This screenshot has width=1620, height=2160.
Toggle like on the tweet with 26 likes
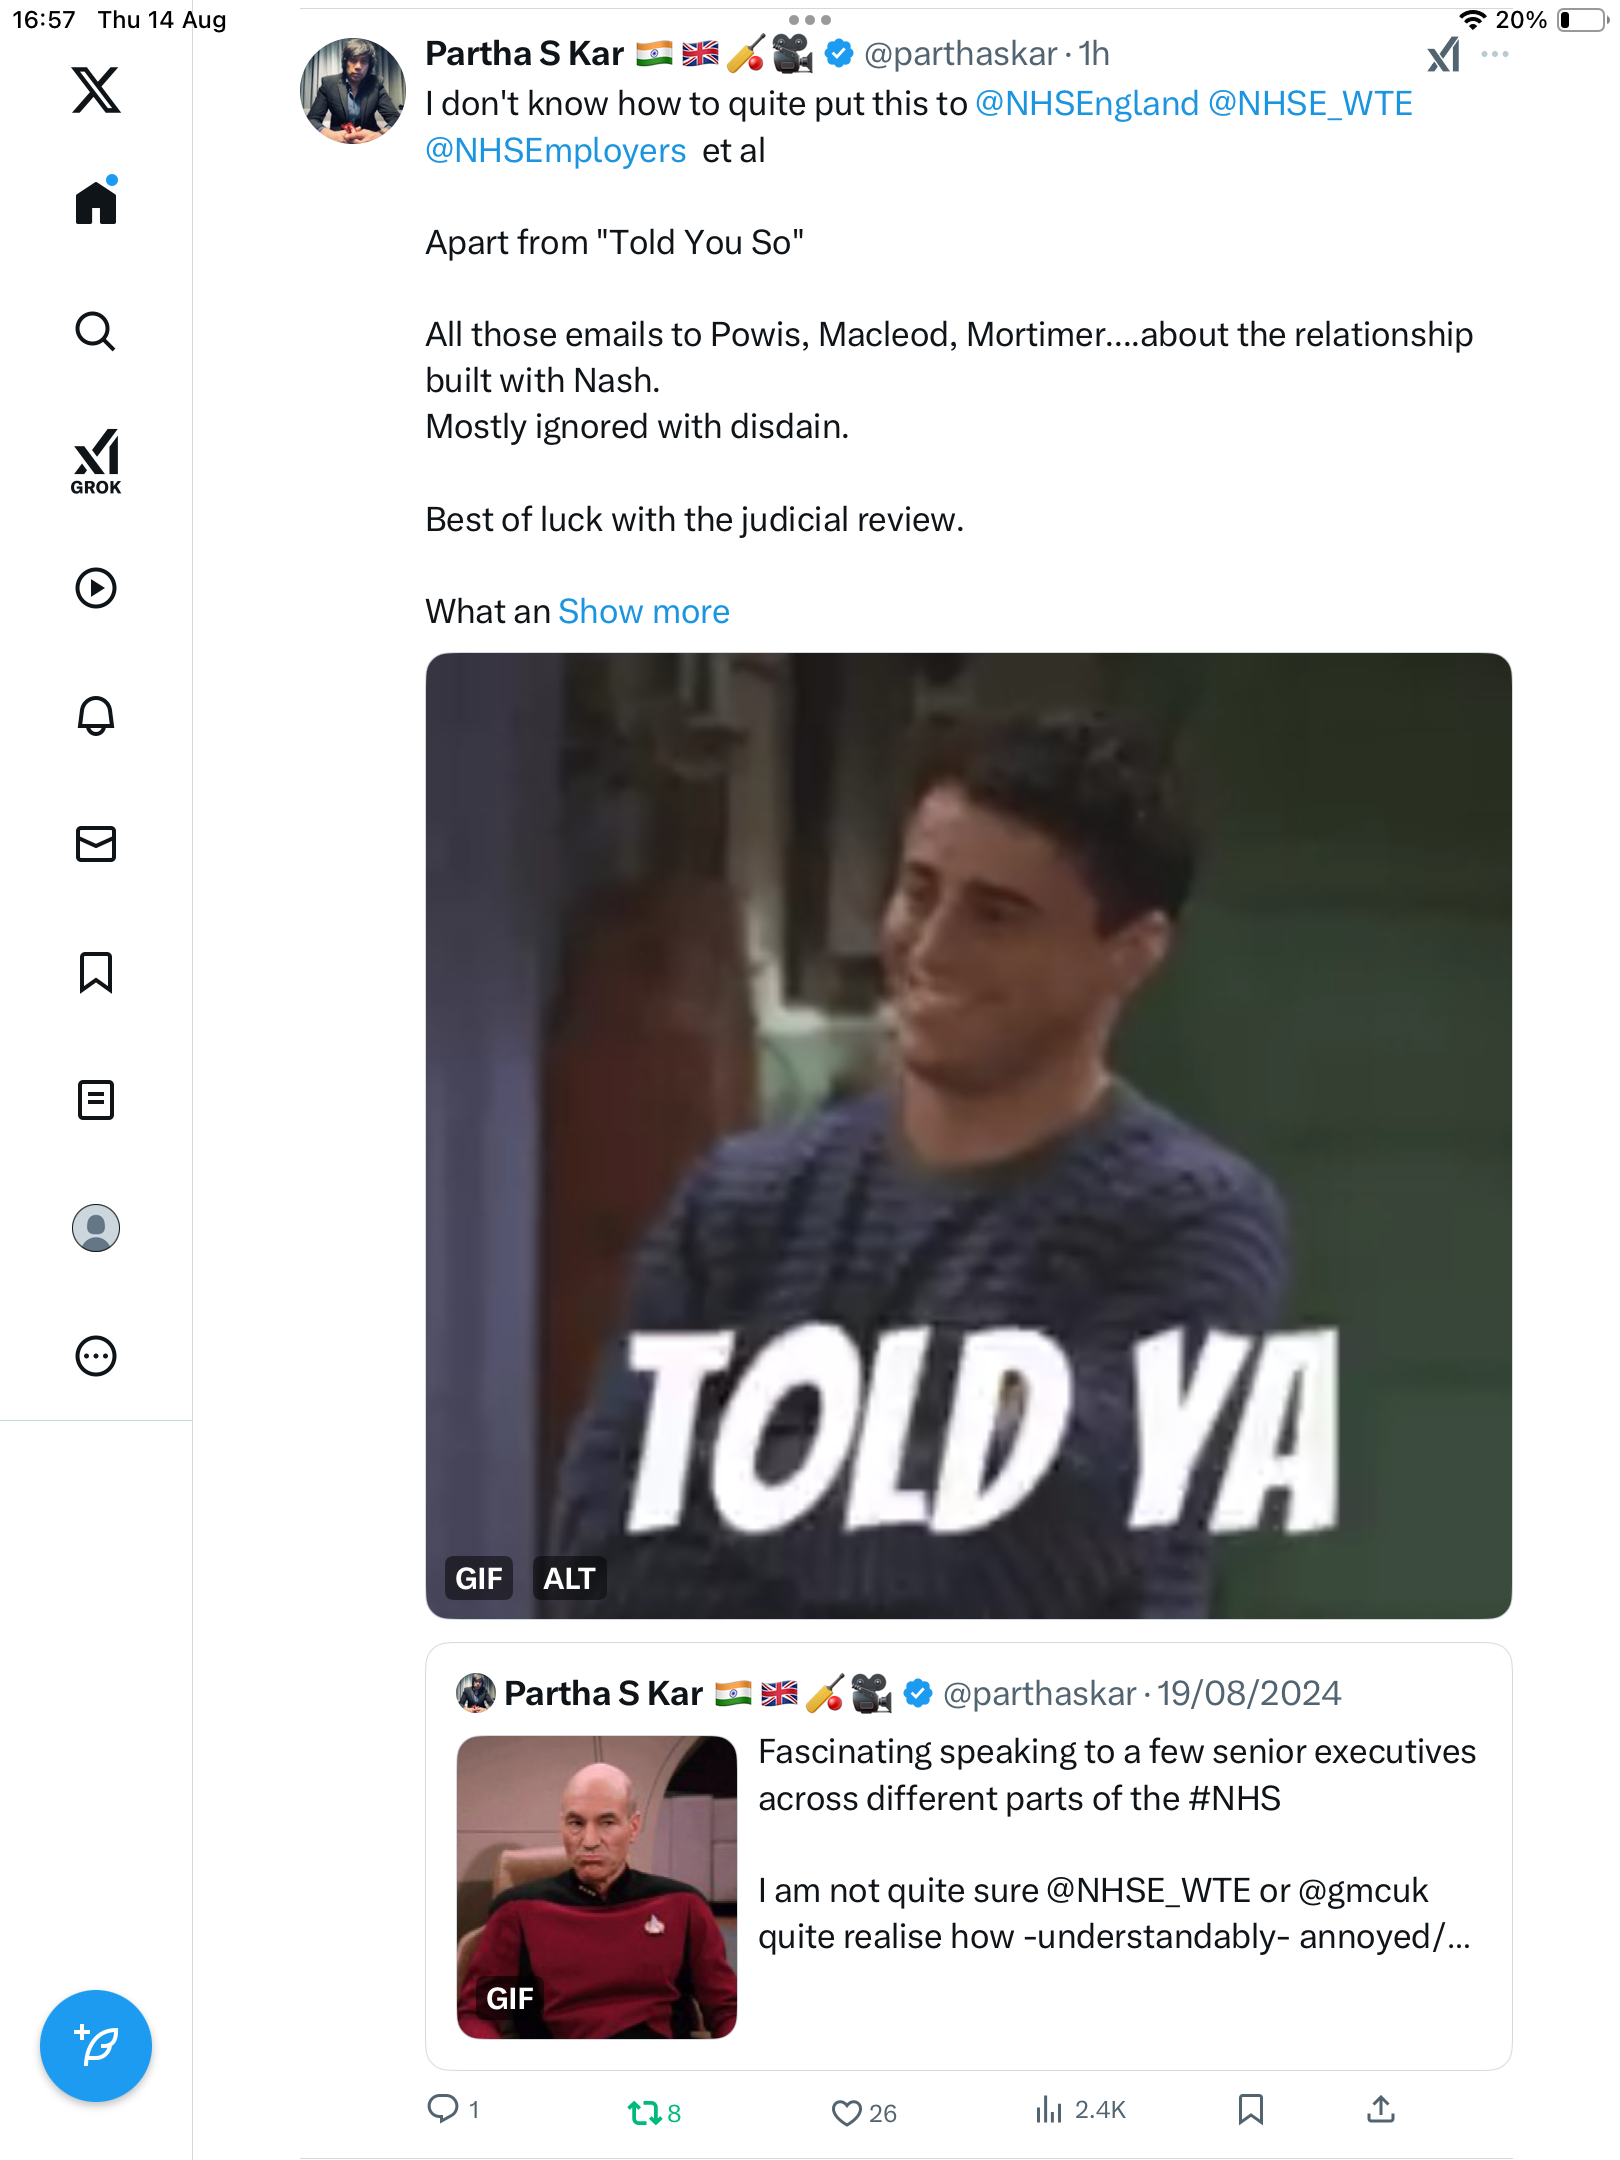[847, 2112]
